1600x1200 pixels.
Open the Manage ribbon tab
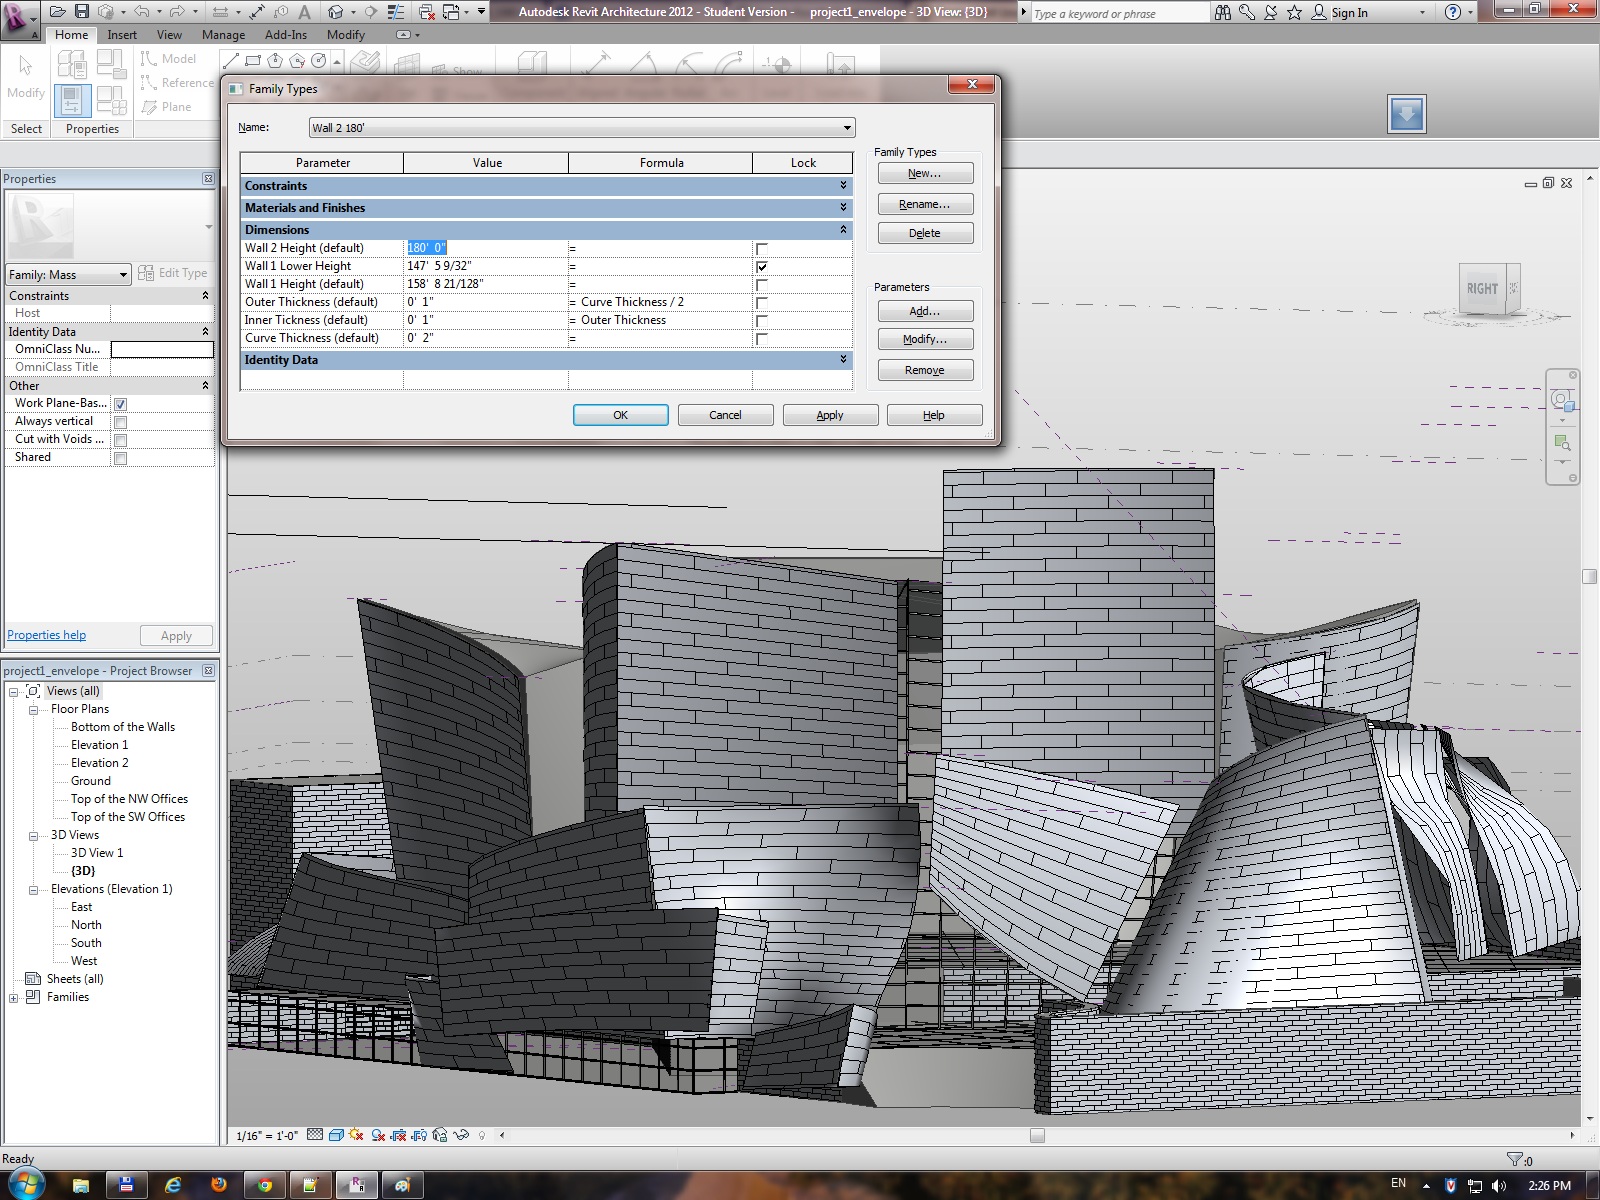[x=223, y=35]
